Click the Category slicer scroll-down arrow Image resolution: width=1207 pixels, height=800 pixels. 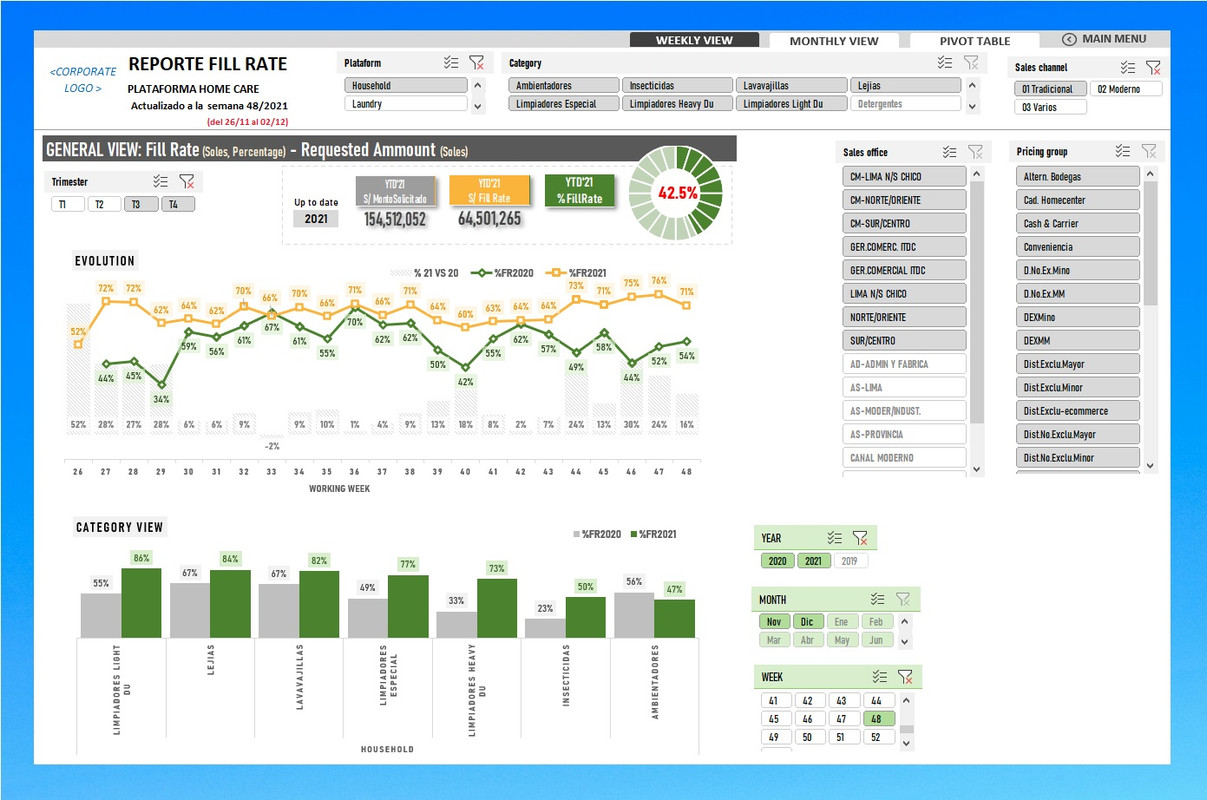click(971, 104)
